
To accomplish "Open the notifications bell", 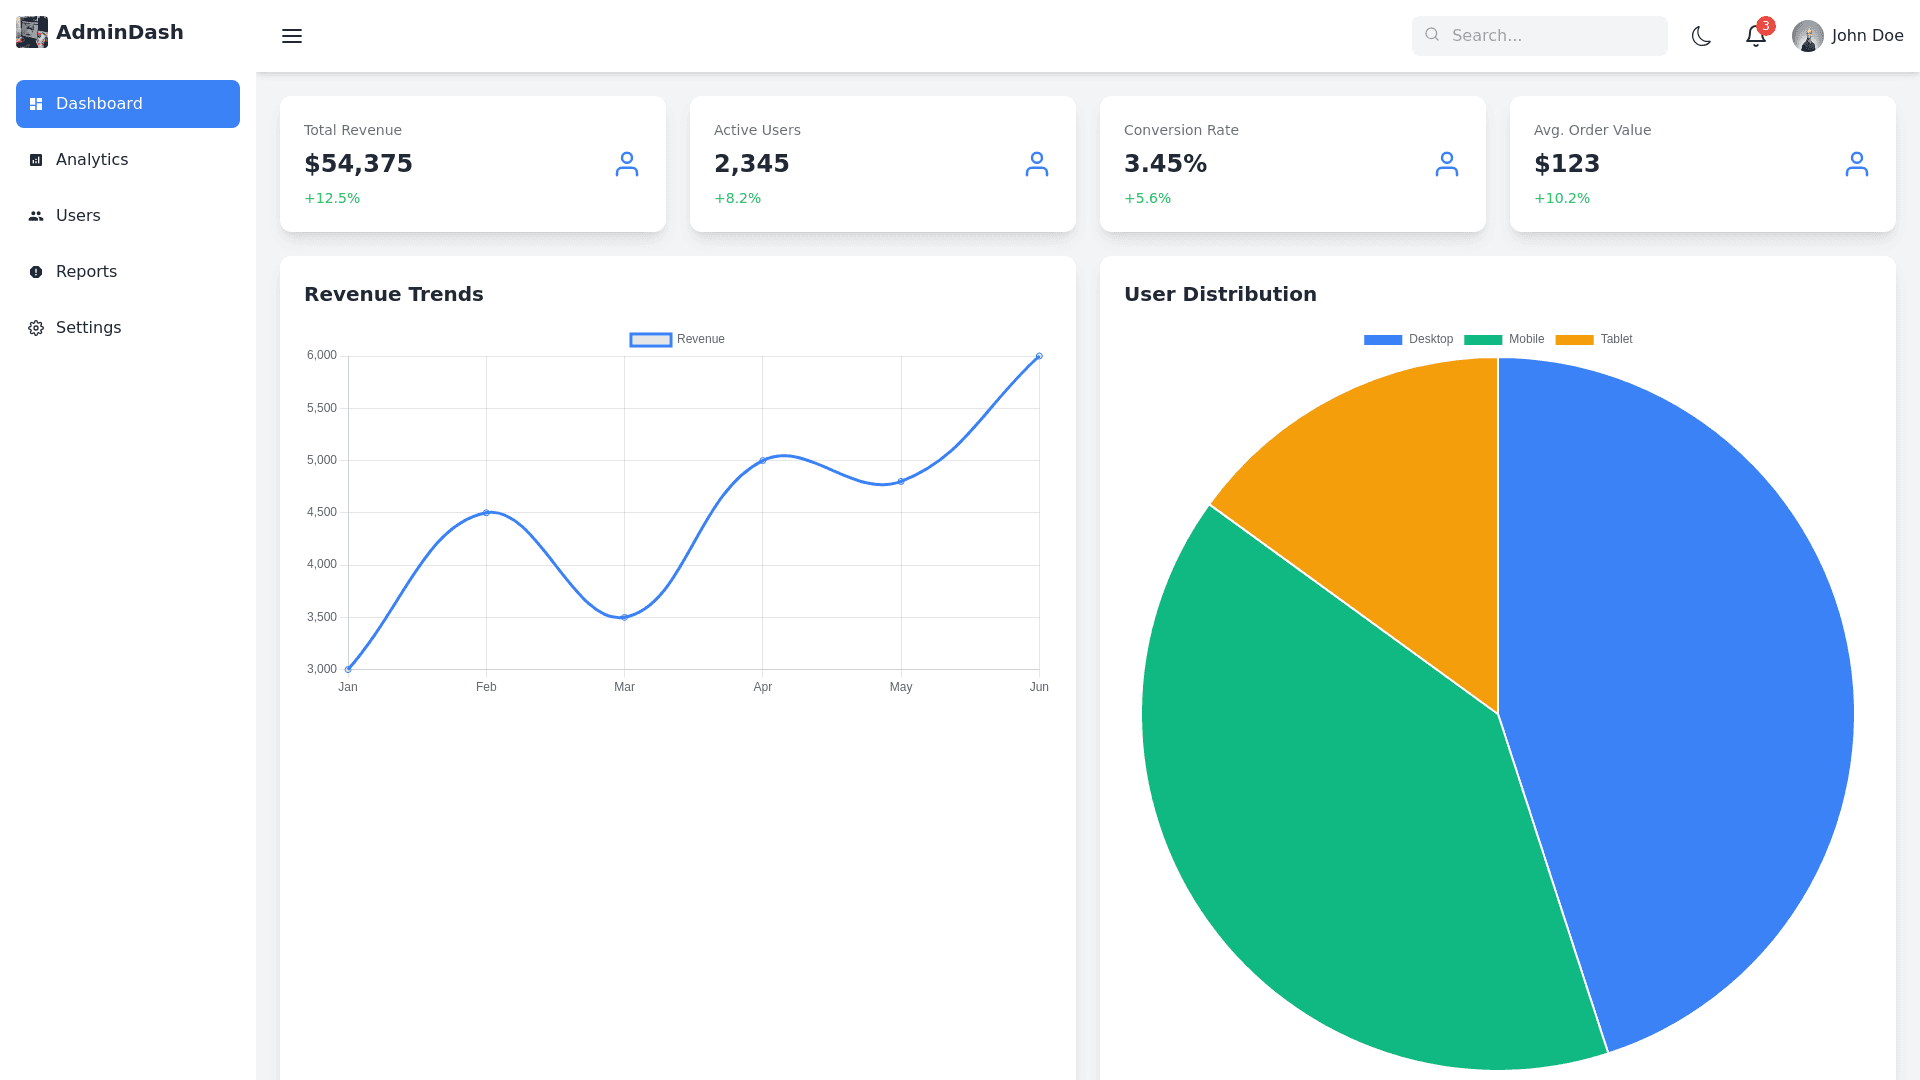I will click(1755, 36).
